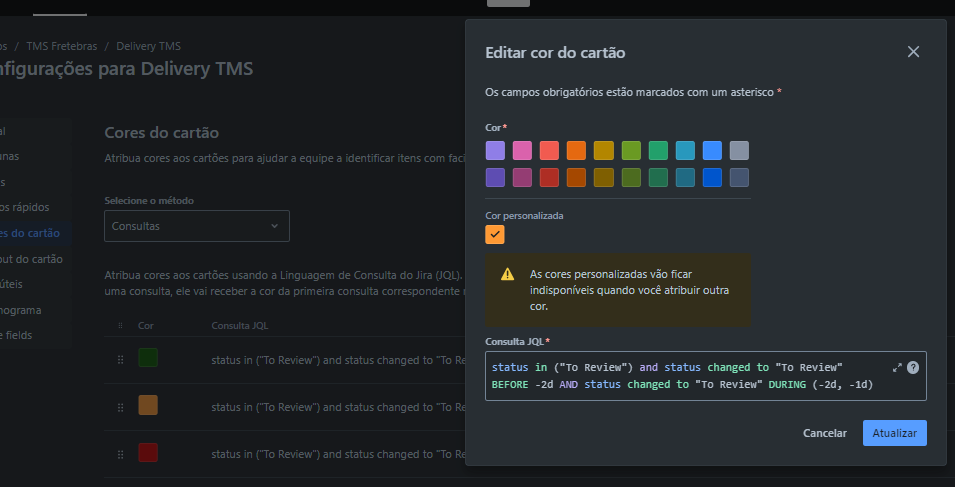Image resolution: width=955 pixels, height=487 pixels.
Task: Grab the drag handle of the red row
Action: pos(121,454)
